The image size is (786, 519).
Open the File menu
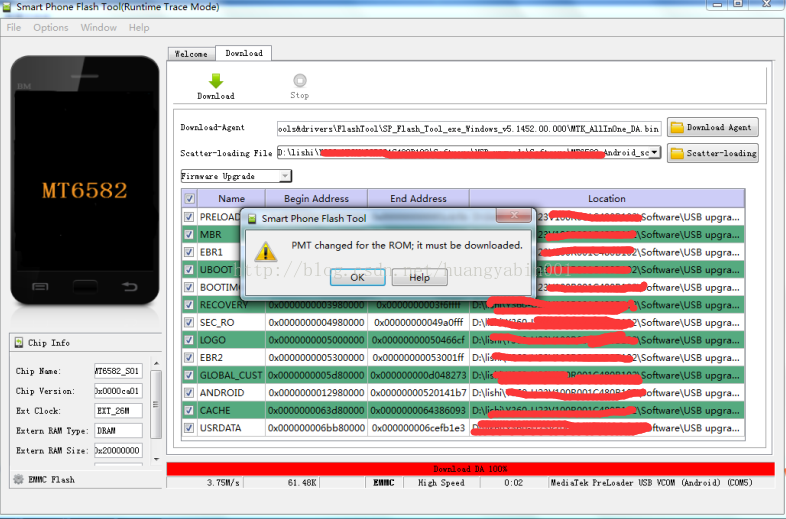pyautogui.click(x=14, y=28)
